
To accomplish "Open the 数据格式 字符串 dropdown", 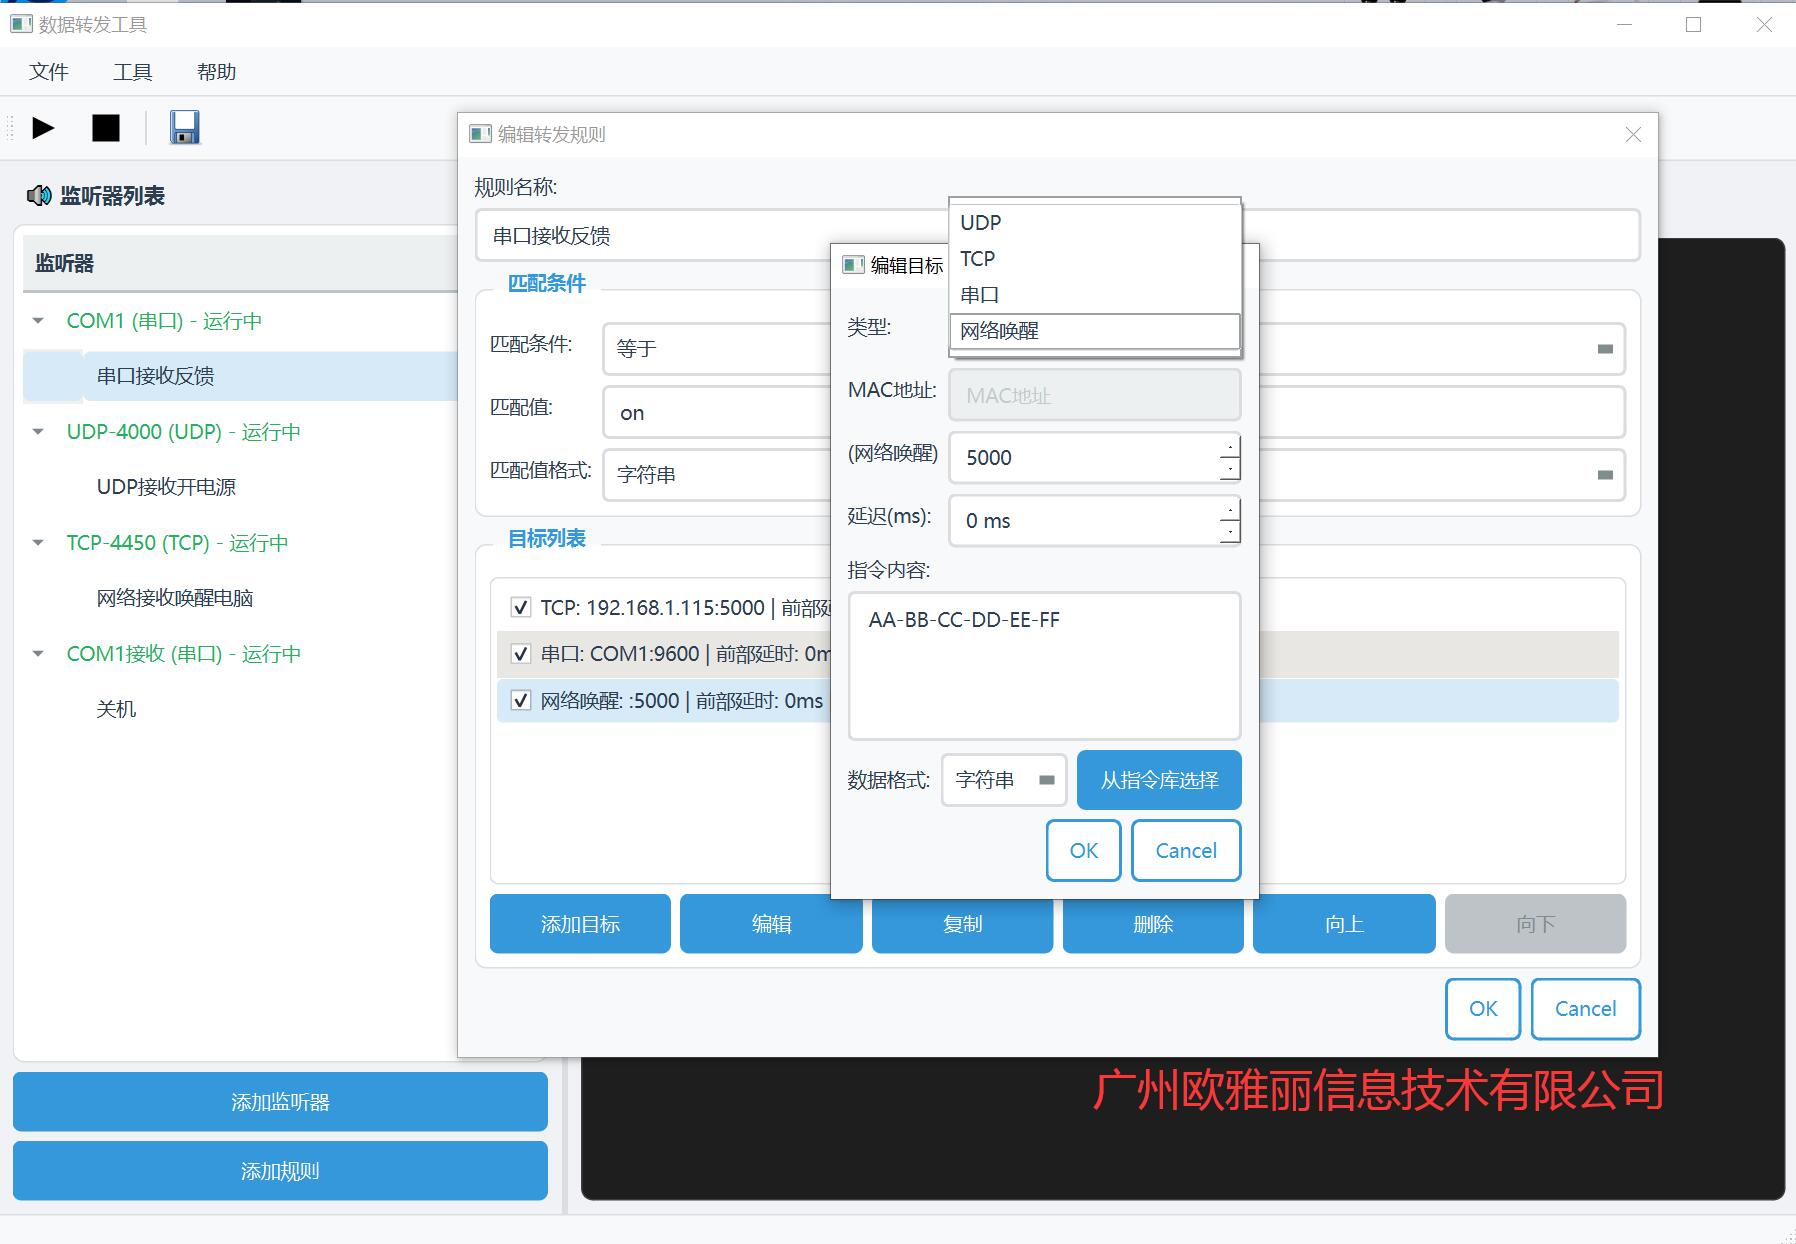I will click(1004, 780).
